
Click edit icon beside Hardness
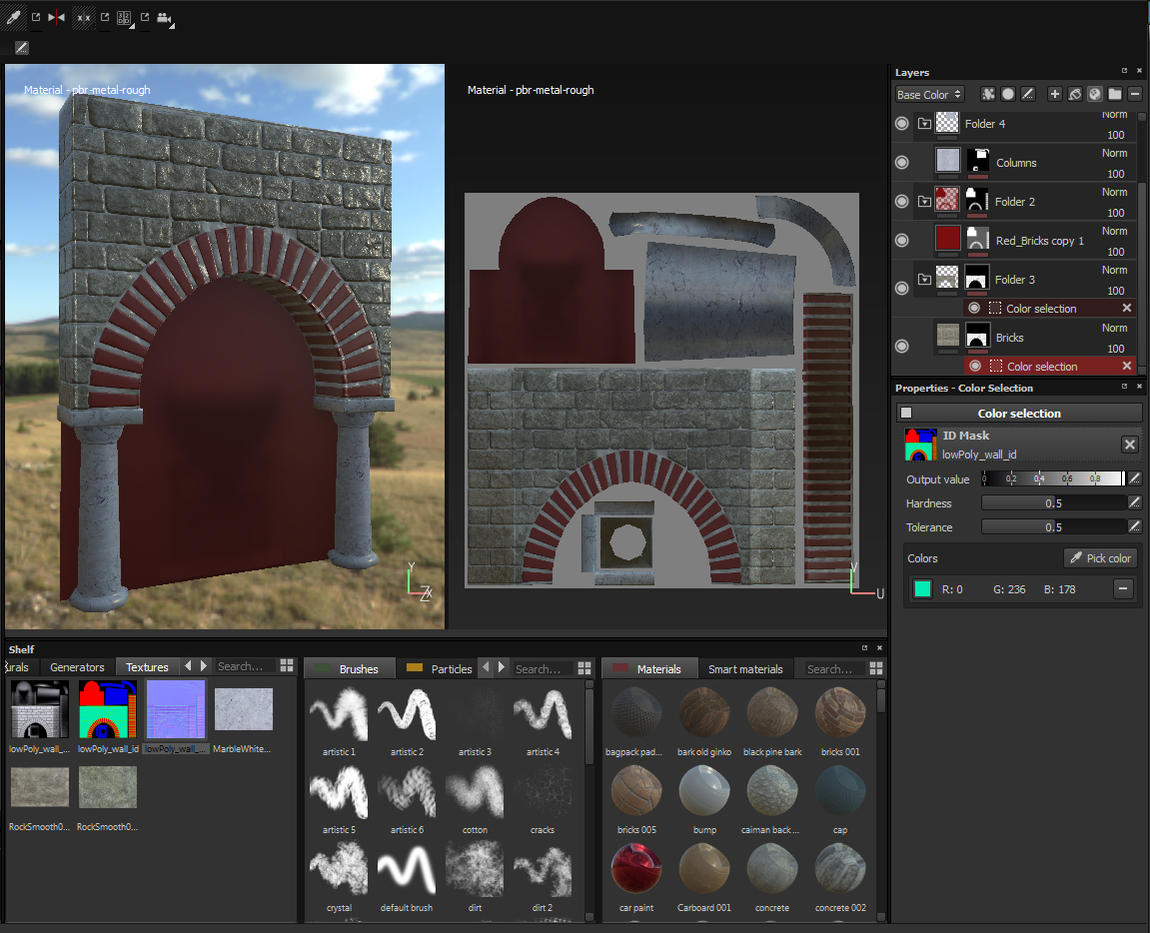point(1135,502)
